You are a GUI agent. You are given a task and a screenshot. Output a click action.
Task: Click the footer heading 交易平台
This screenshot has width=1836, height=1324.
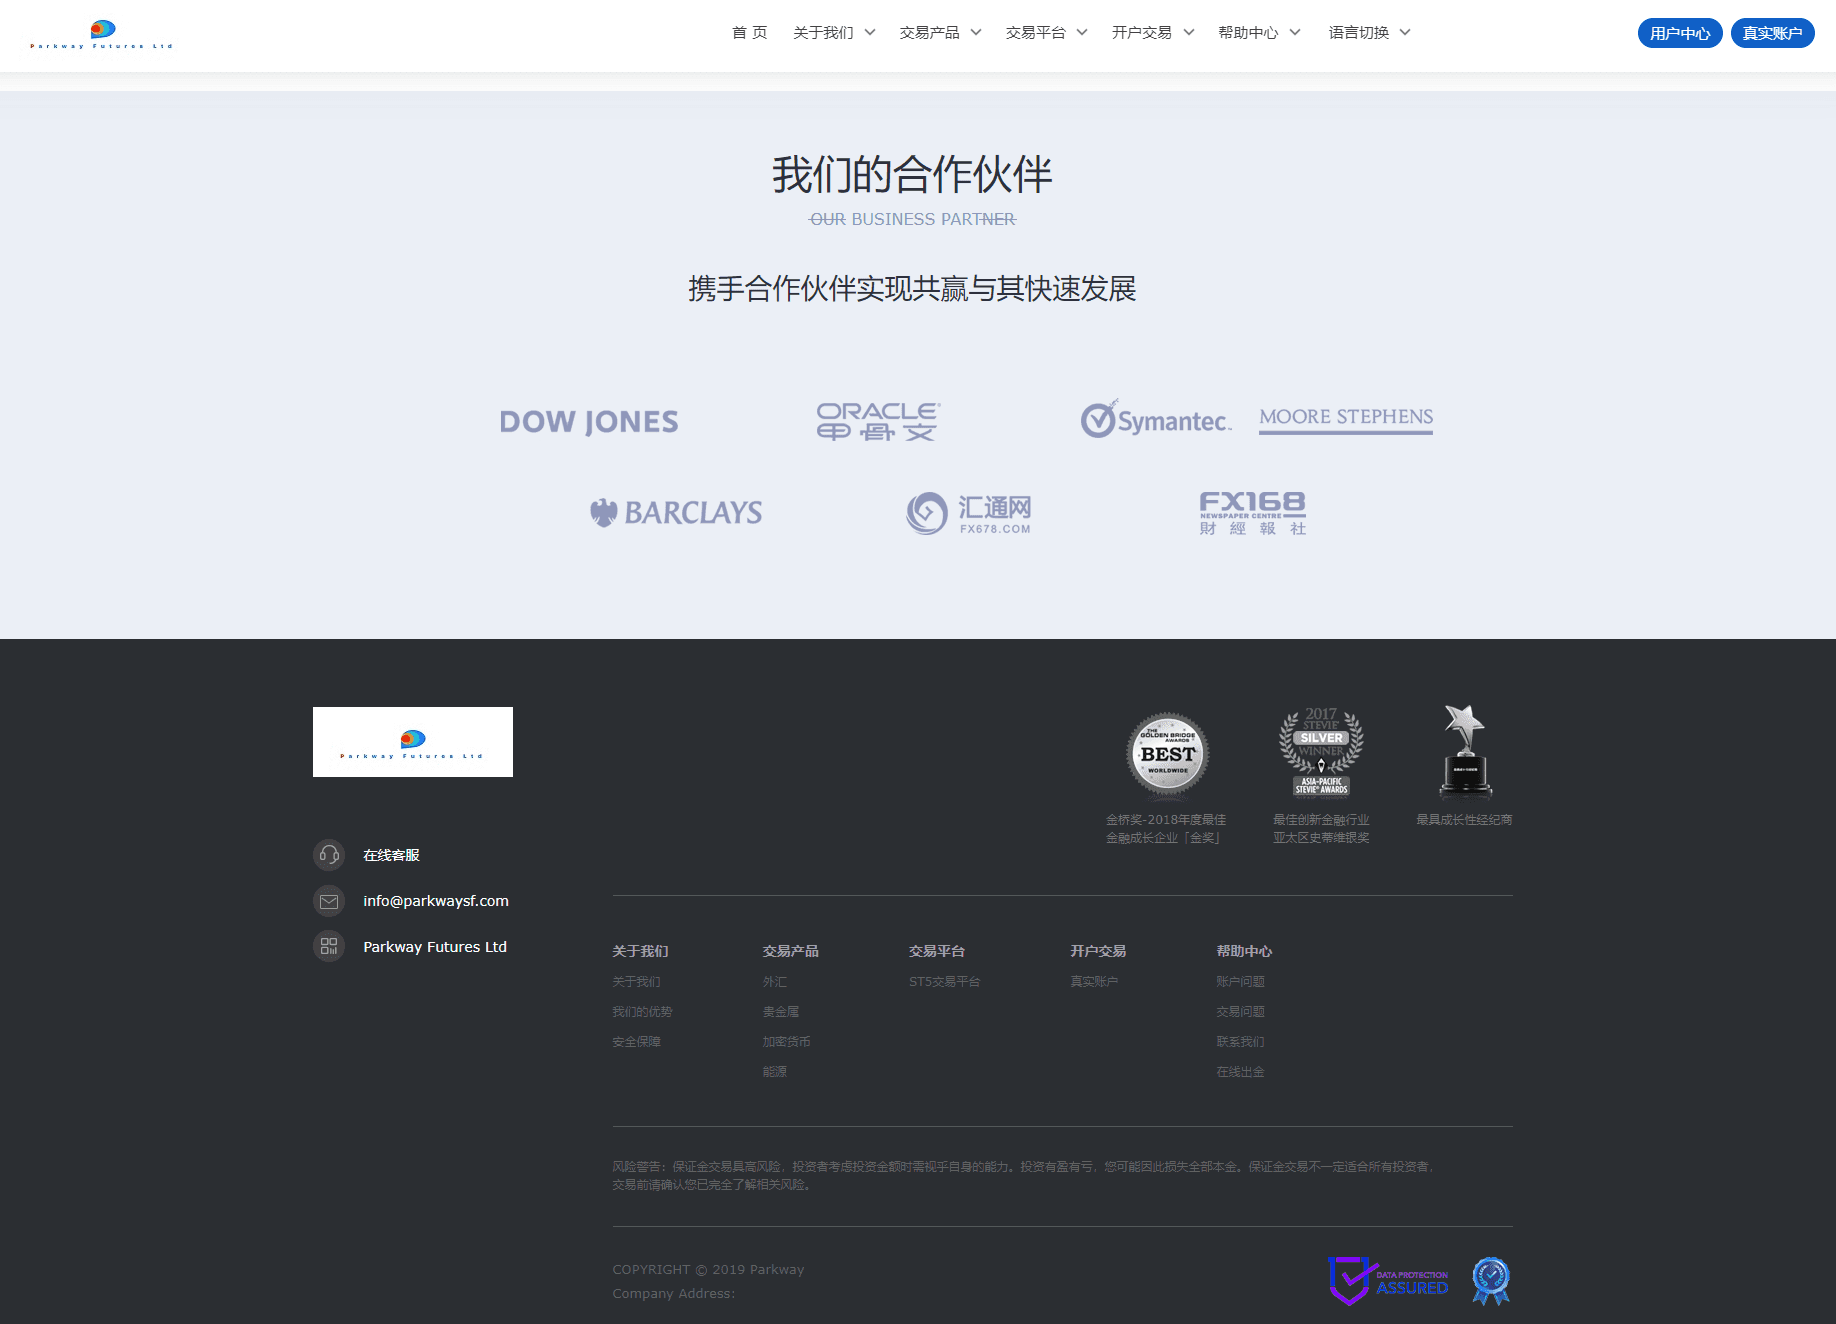[937, 951]
